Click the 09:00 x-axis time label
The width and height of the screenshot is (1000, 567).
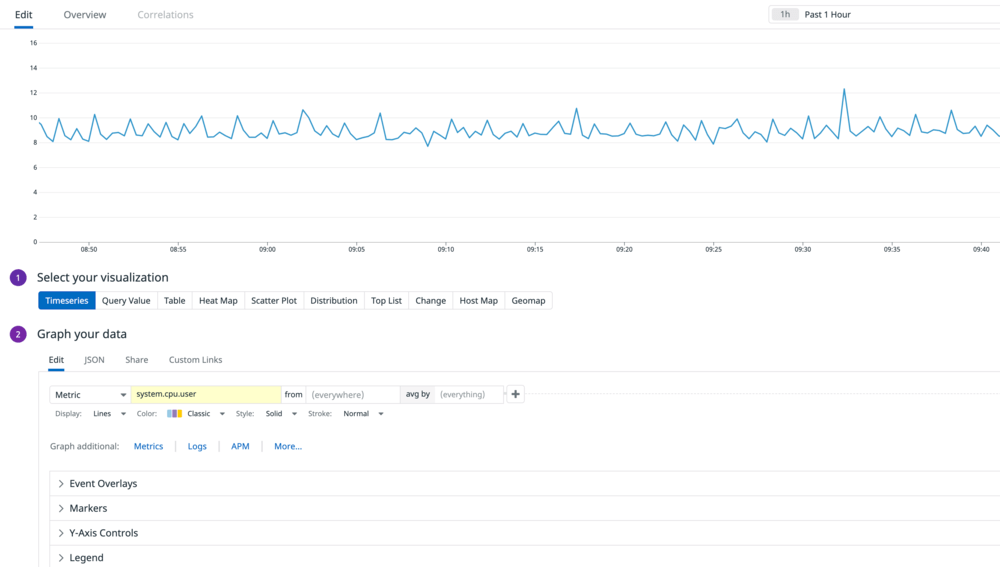point(267,249)
